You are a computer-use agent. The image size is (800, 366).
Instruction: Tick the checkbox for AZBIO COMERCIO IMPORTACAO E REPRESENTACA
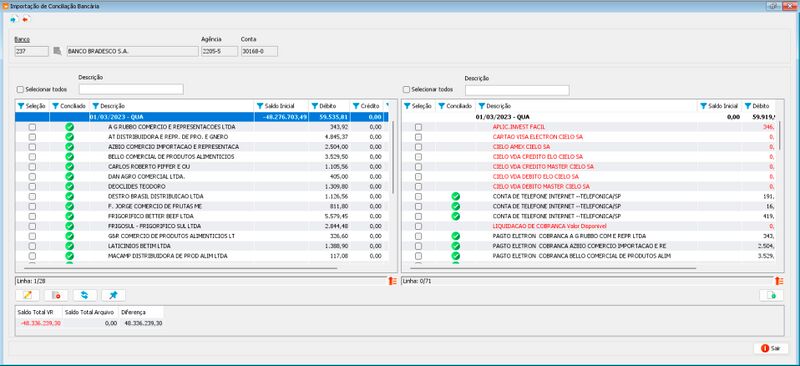pyautogui.click(x=32, y=147)
